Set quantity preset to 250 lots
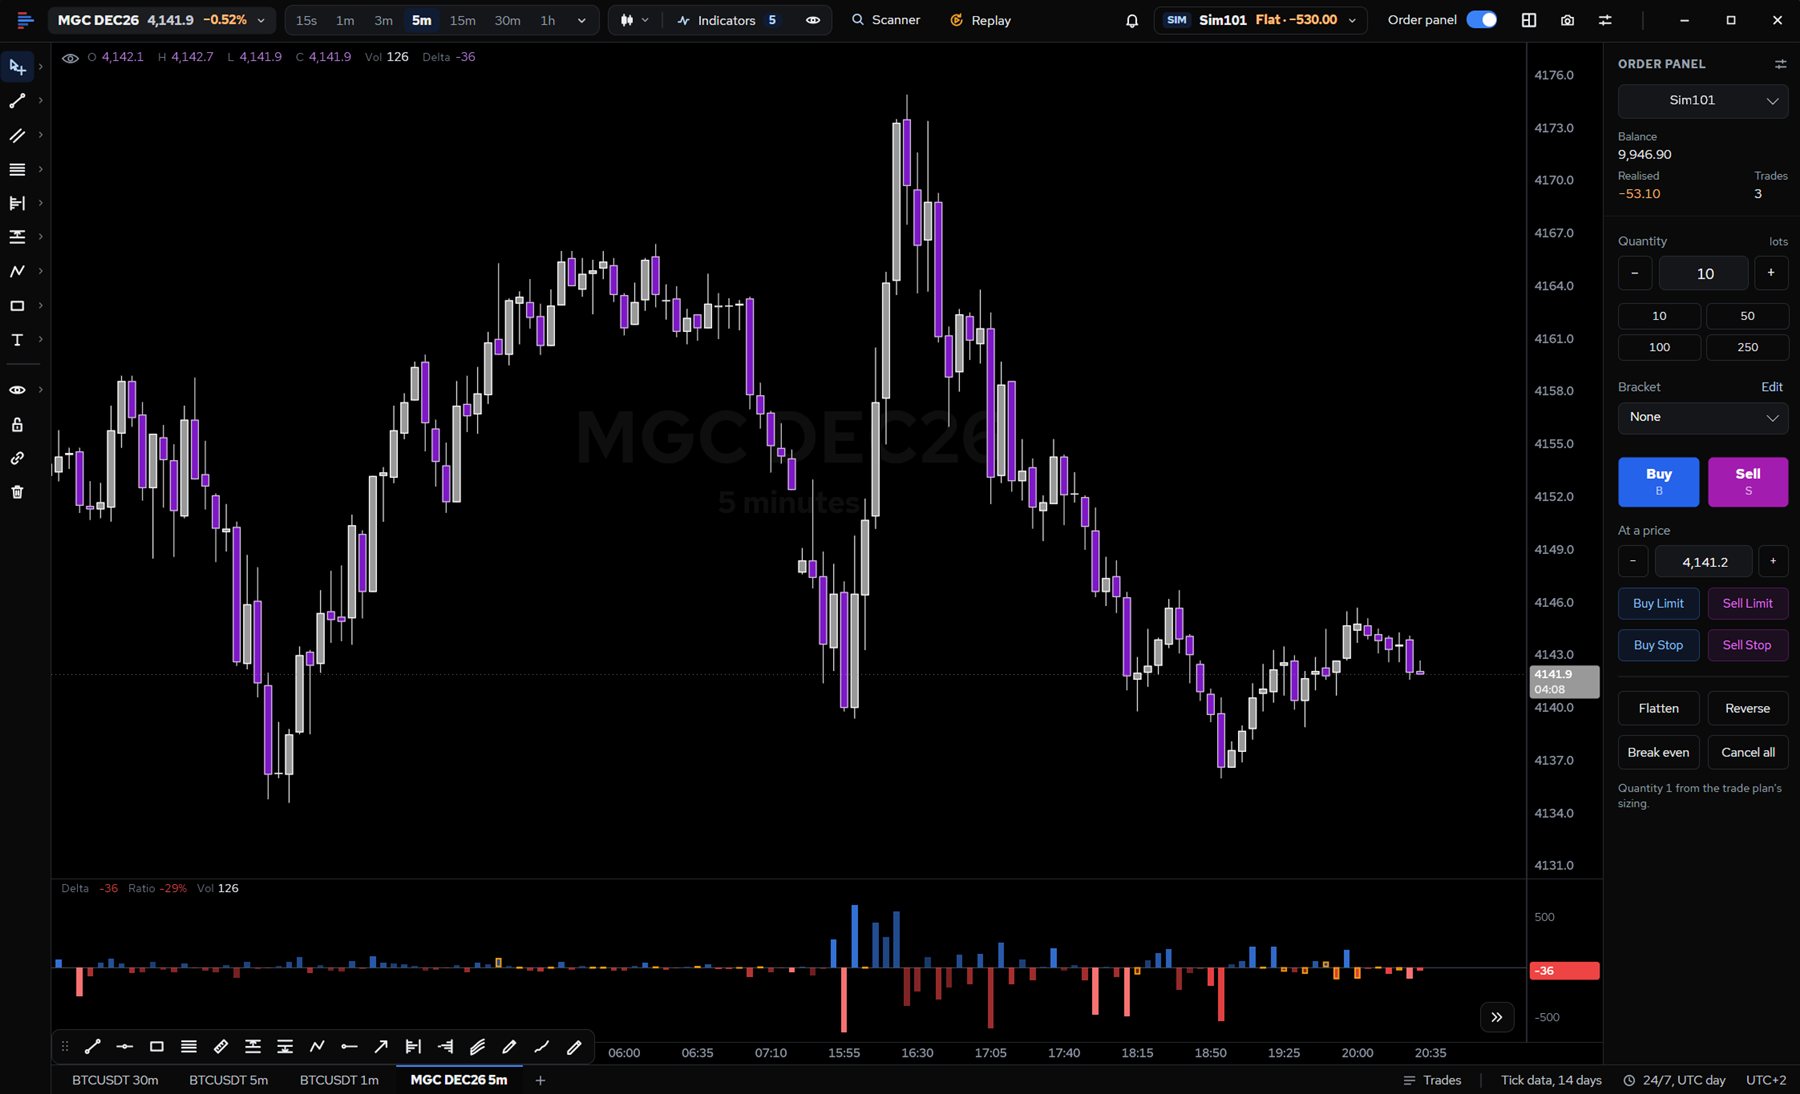 tap(1747, 347)
